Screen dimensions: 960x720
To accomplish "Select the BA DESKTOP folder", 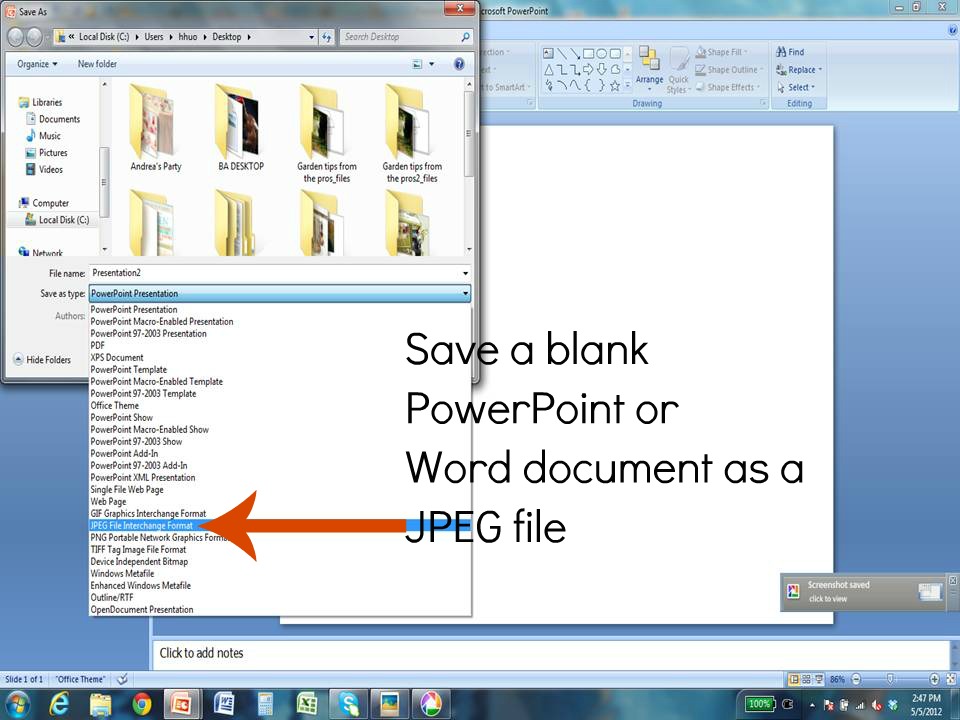I will point(241,129).
